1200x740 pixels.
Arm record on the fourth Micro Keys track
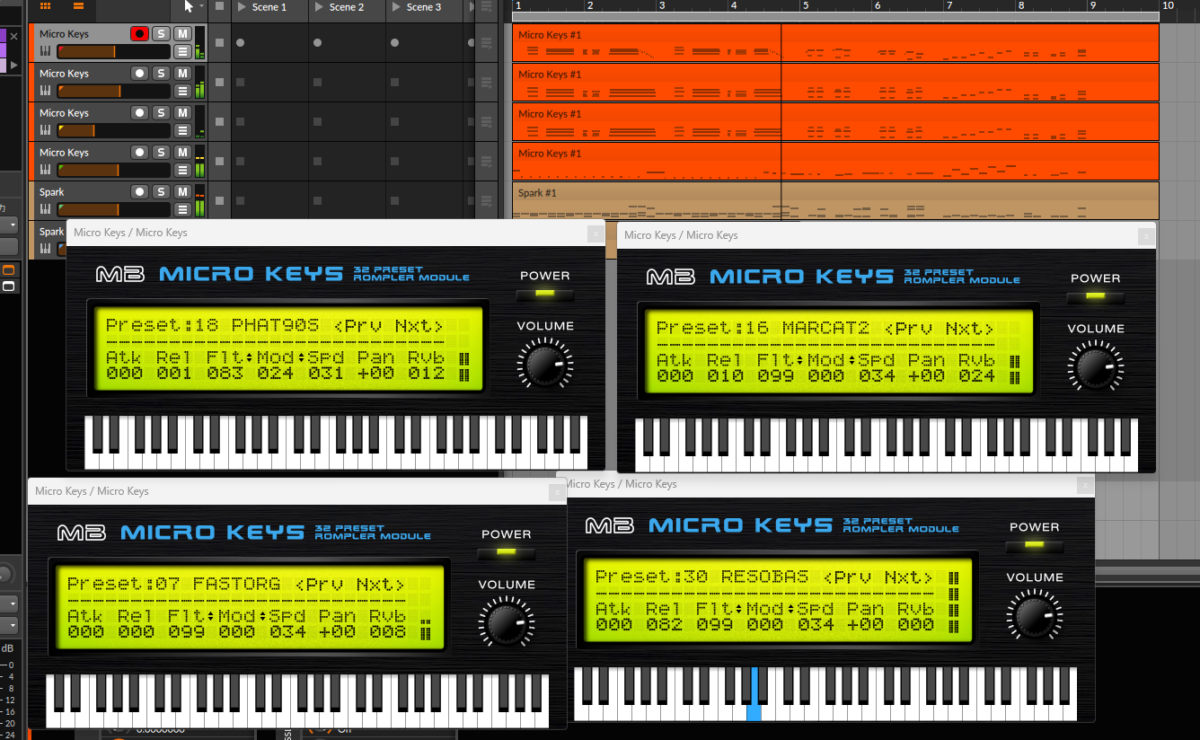(x=139, y=152)
